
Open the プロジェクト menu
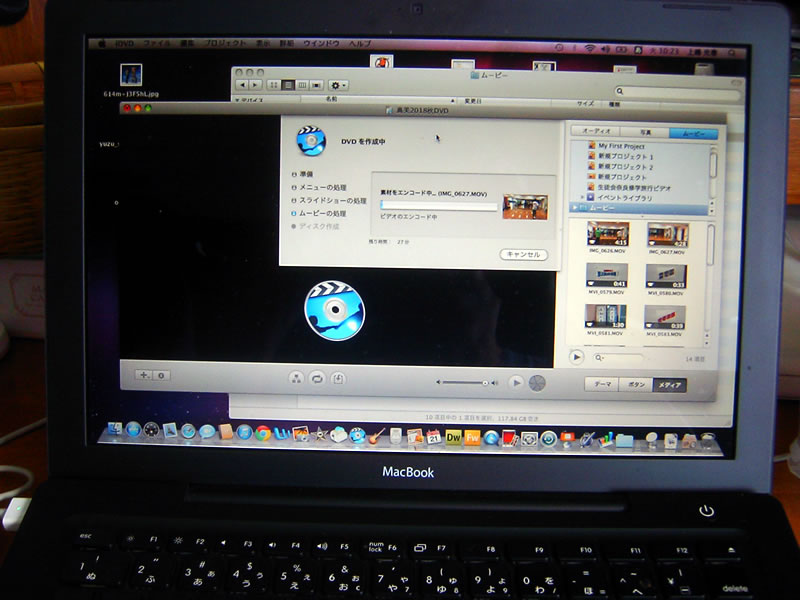pyautogui.click(x=225, y=43)
